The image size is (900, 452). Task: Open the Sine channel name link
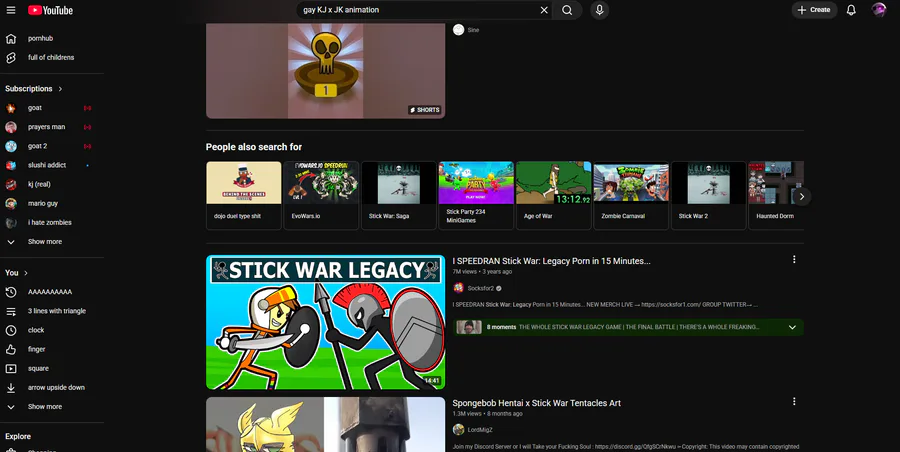(x=473, y=30)
